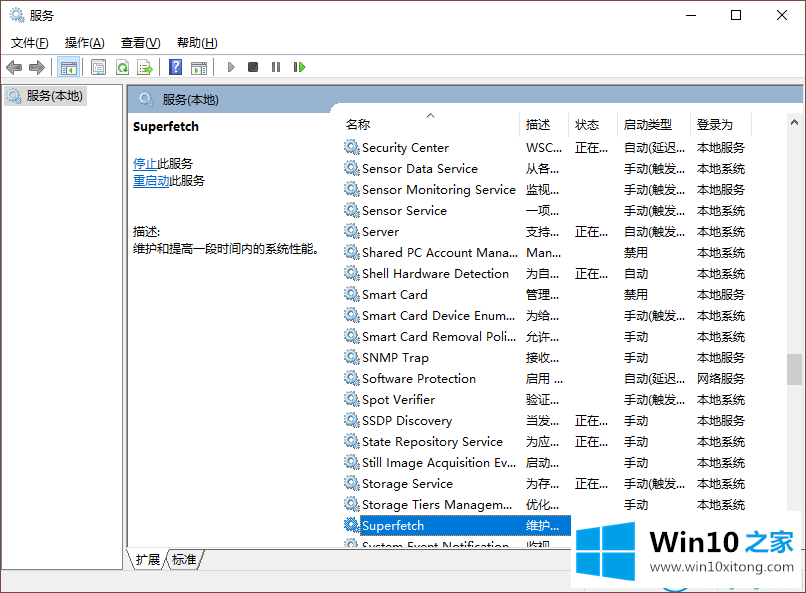Image resolution: width=806 pixels, height=593 pixels.
Task: Open the 操作(A) menu
Action: click(x=85, y=43)
